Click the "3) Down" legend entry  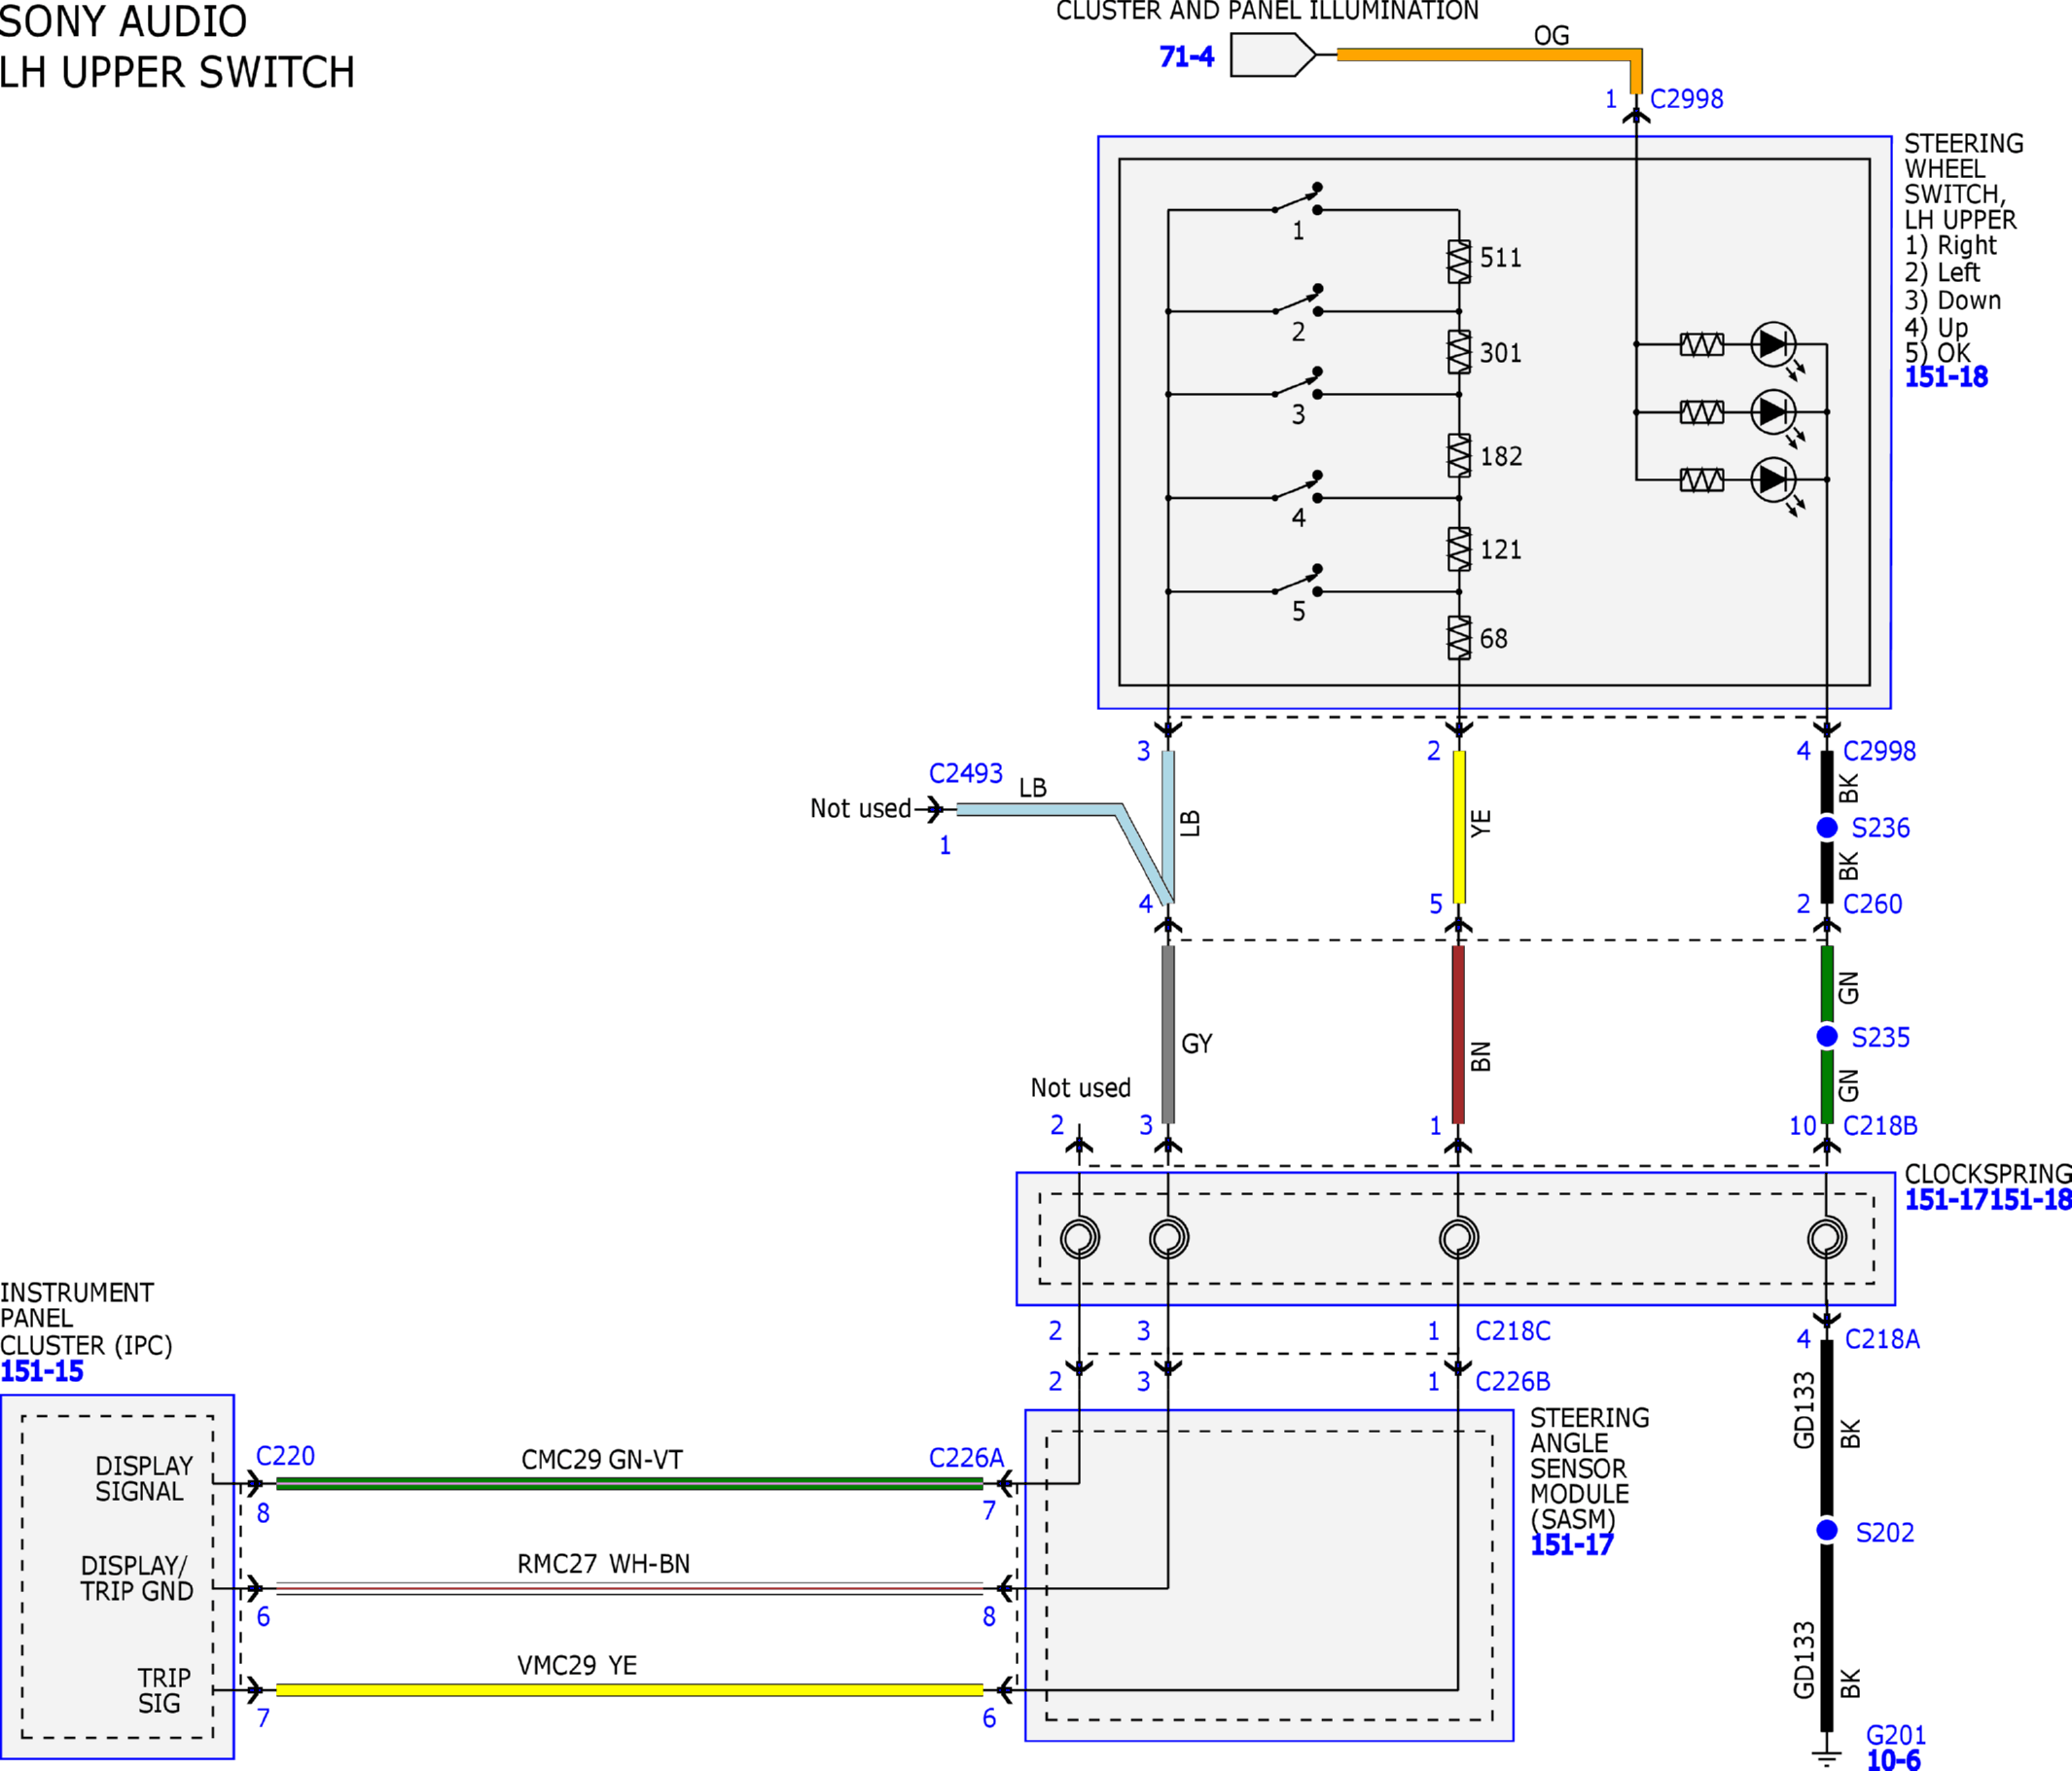click(x=1953, y=301)
